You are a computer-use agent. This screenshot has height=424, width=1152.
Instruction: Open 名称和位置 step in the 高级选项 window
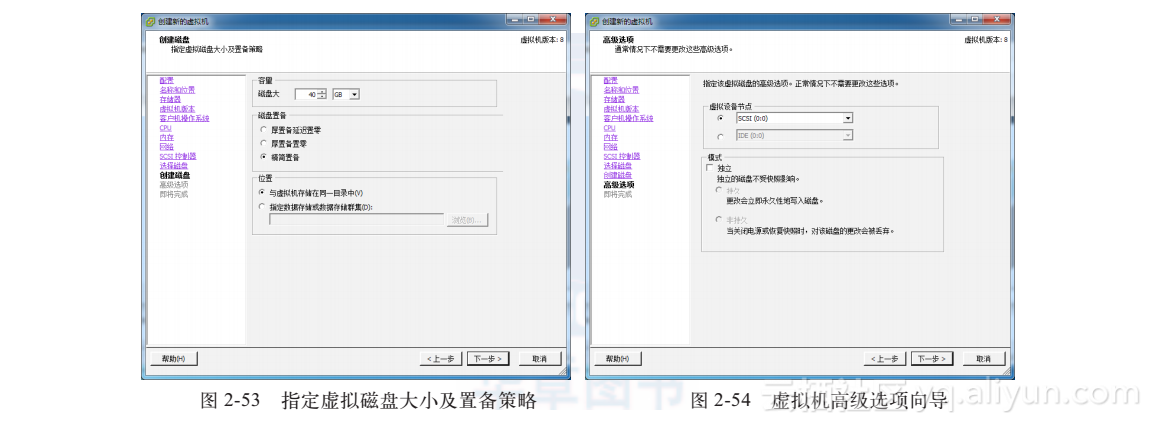(621, 90)
